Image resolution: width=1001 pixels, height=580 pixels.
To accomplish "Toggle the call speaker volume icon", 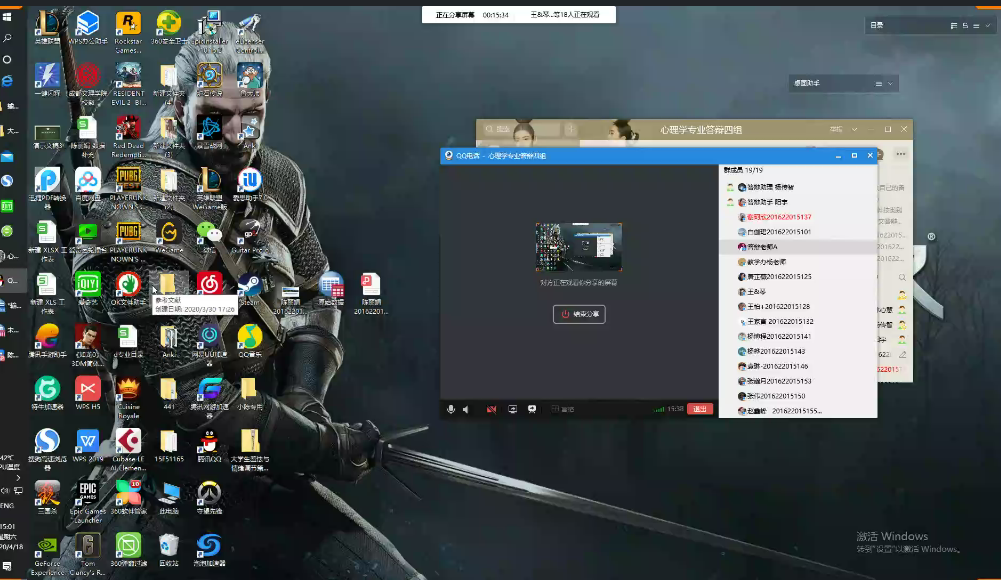I will coord(466,409).
